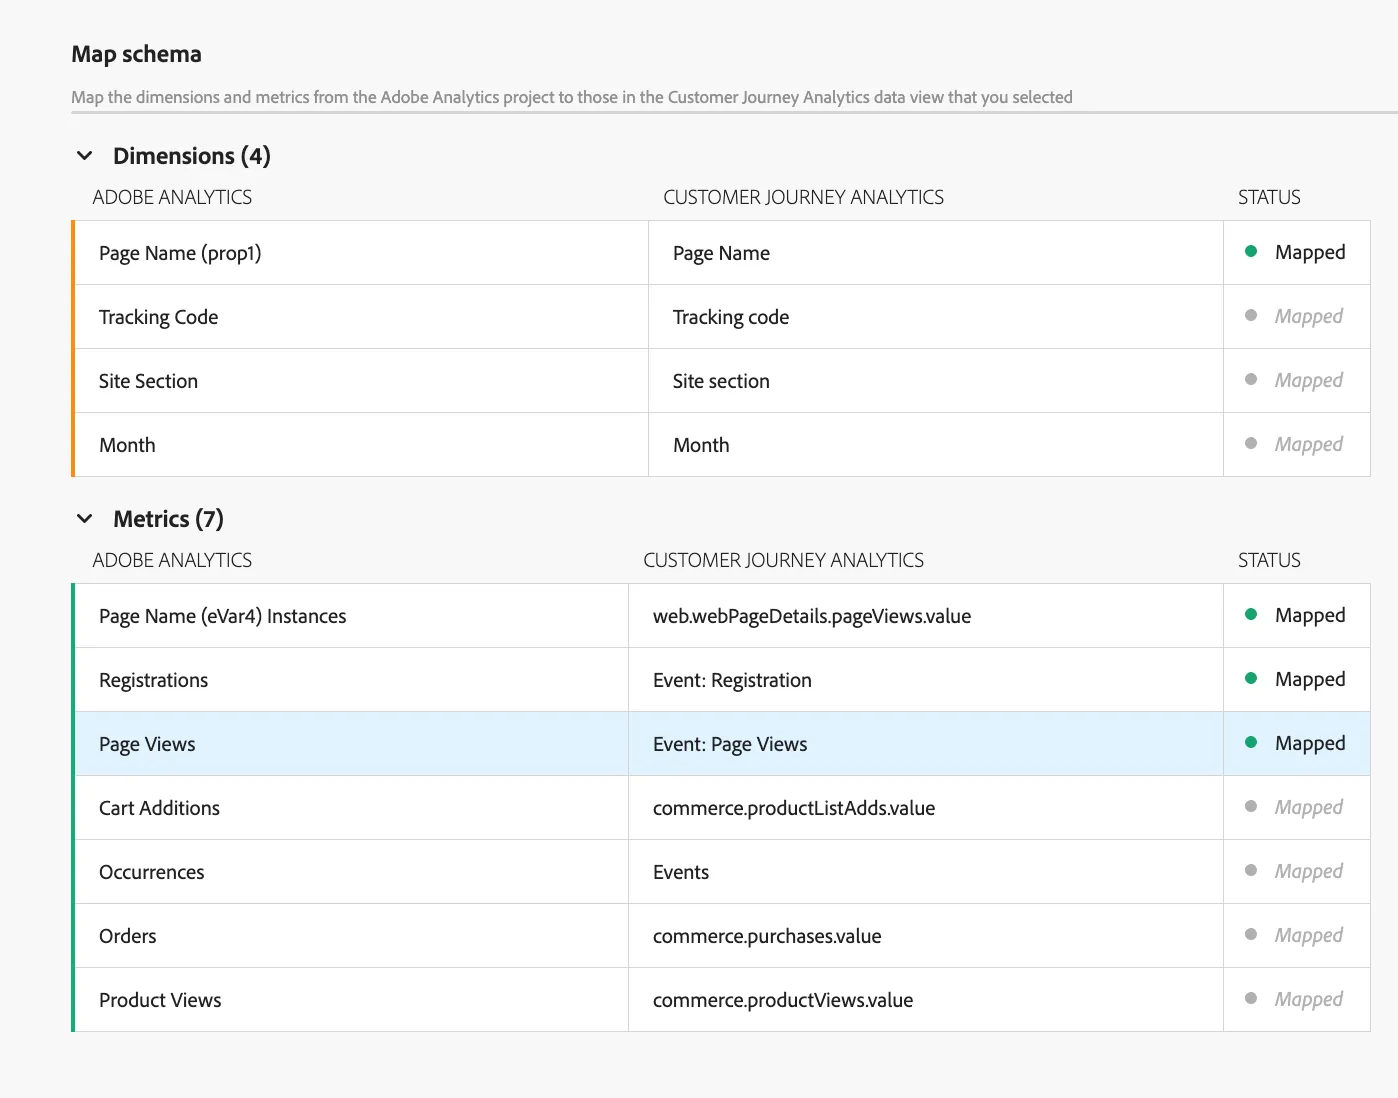Viewport: 1398px width, 1098px height.
Task: Click Month in the Customer Journey Analytics column
Action: (936, 445)
